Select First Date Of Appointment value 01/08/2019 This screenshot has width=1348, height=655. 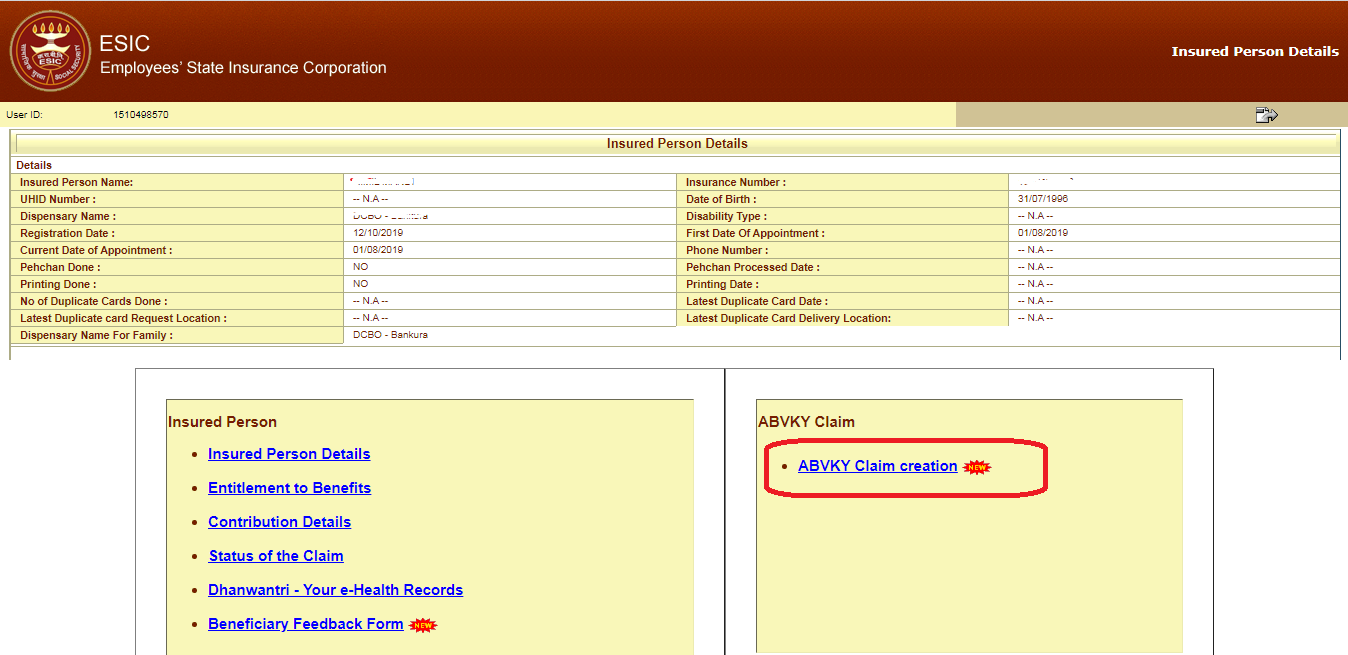pyautogui.click(x=1043, y=233)
